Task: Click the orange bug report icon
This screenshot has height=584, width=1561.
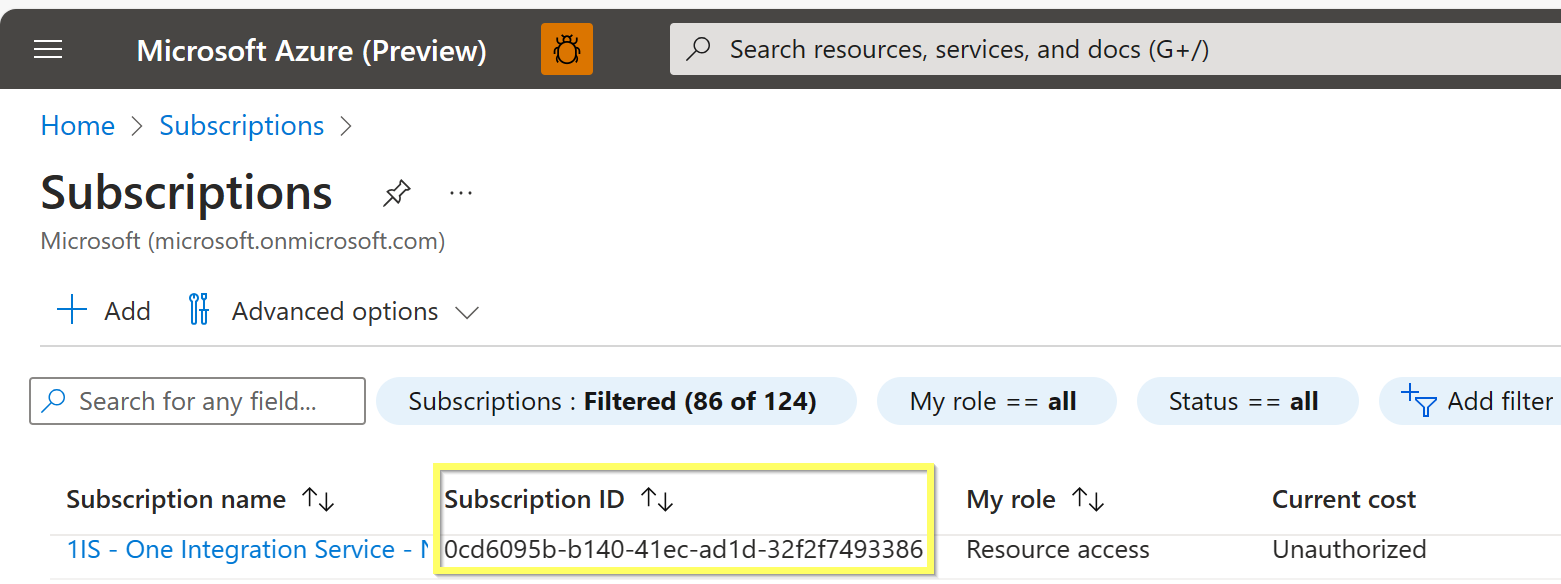Action: (567, 49)
